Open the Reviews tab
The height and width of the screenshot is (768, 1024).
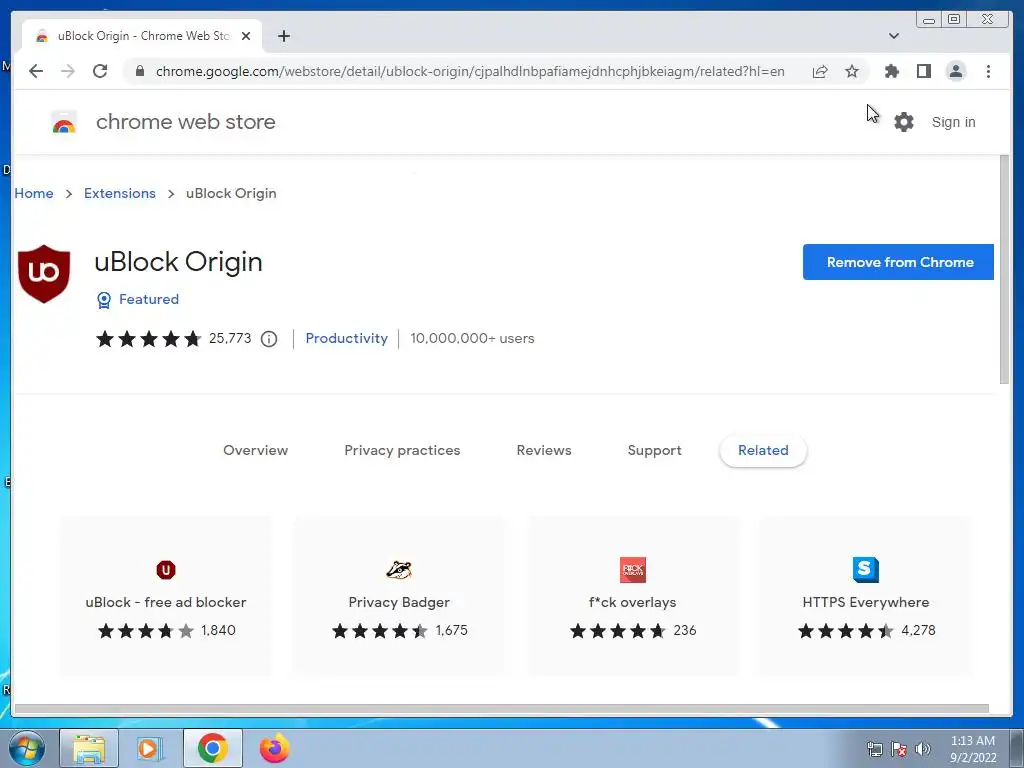pyautogui.click(x=544, y=451)
